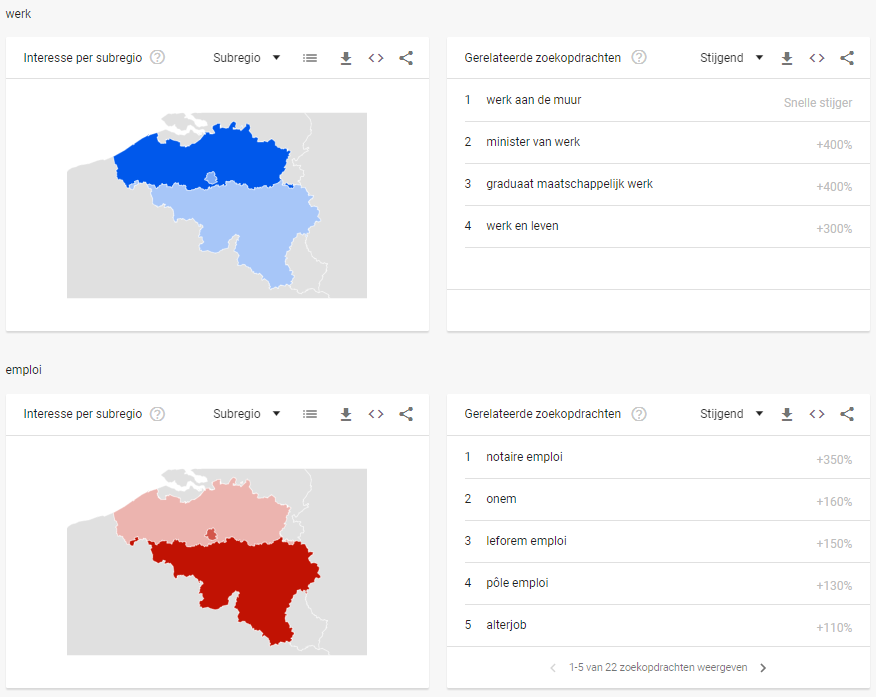Show help for werk Interesse per subregio
Viewport: 876px width, 697px height.
158,58
